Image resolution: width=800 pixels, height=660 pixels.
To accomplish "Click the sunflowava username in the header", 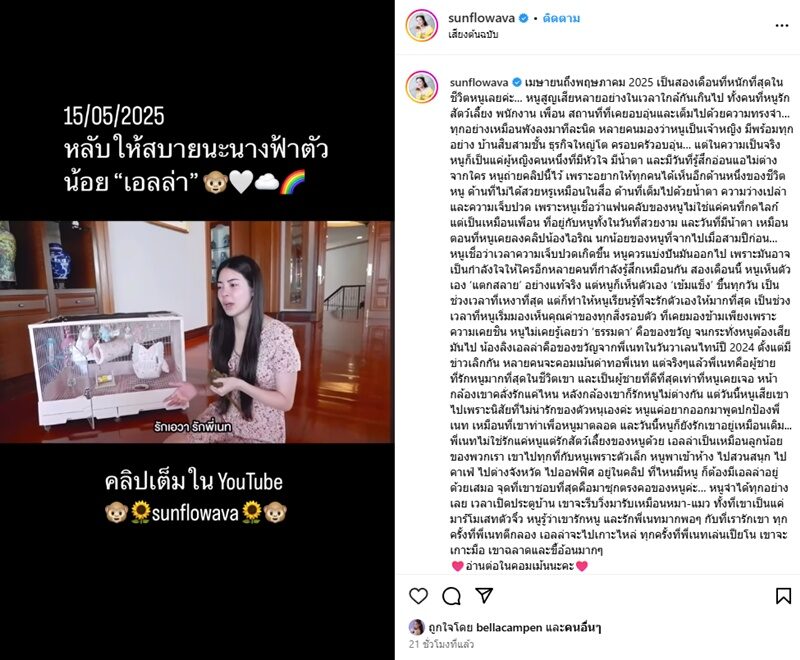I will pyautogui.click(x=481, y=18).
